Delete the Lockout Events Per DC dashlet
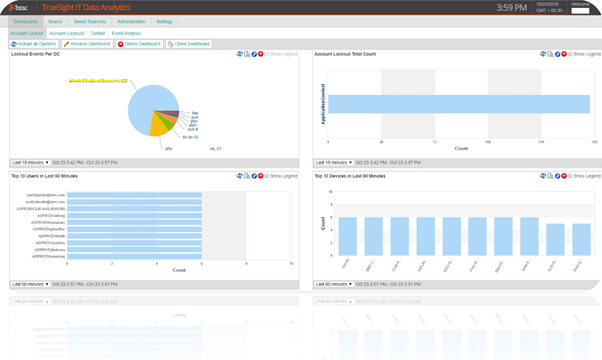This screenshot has height=360, width=602. 261,54
